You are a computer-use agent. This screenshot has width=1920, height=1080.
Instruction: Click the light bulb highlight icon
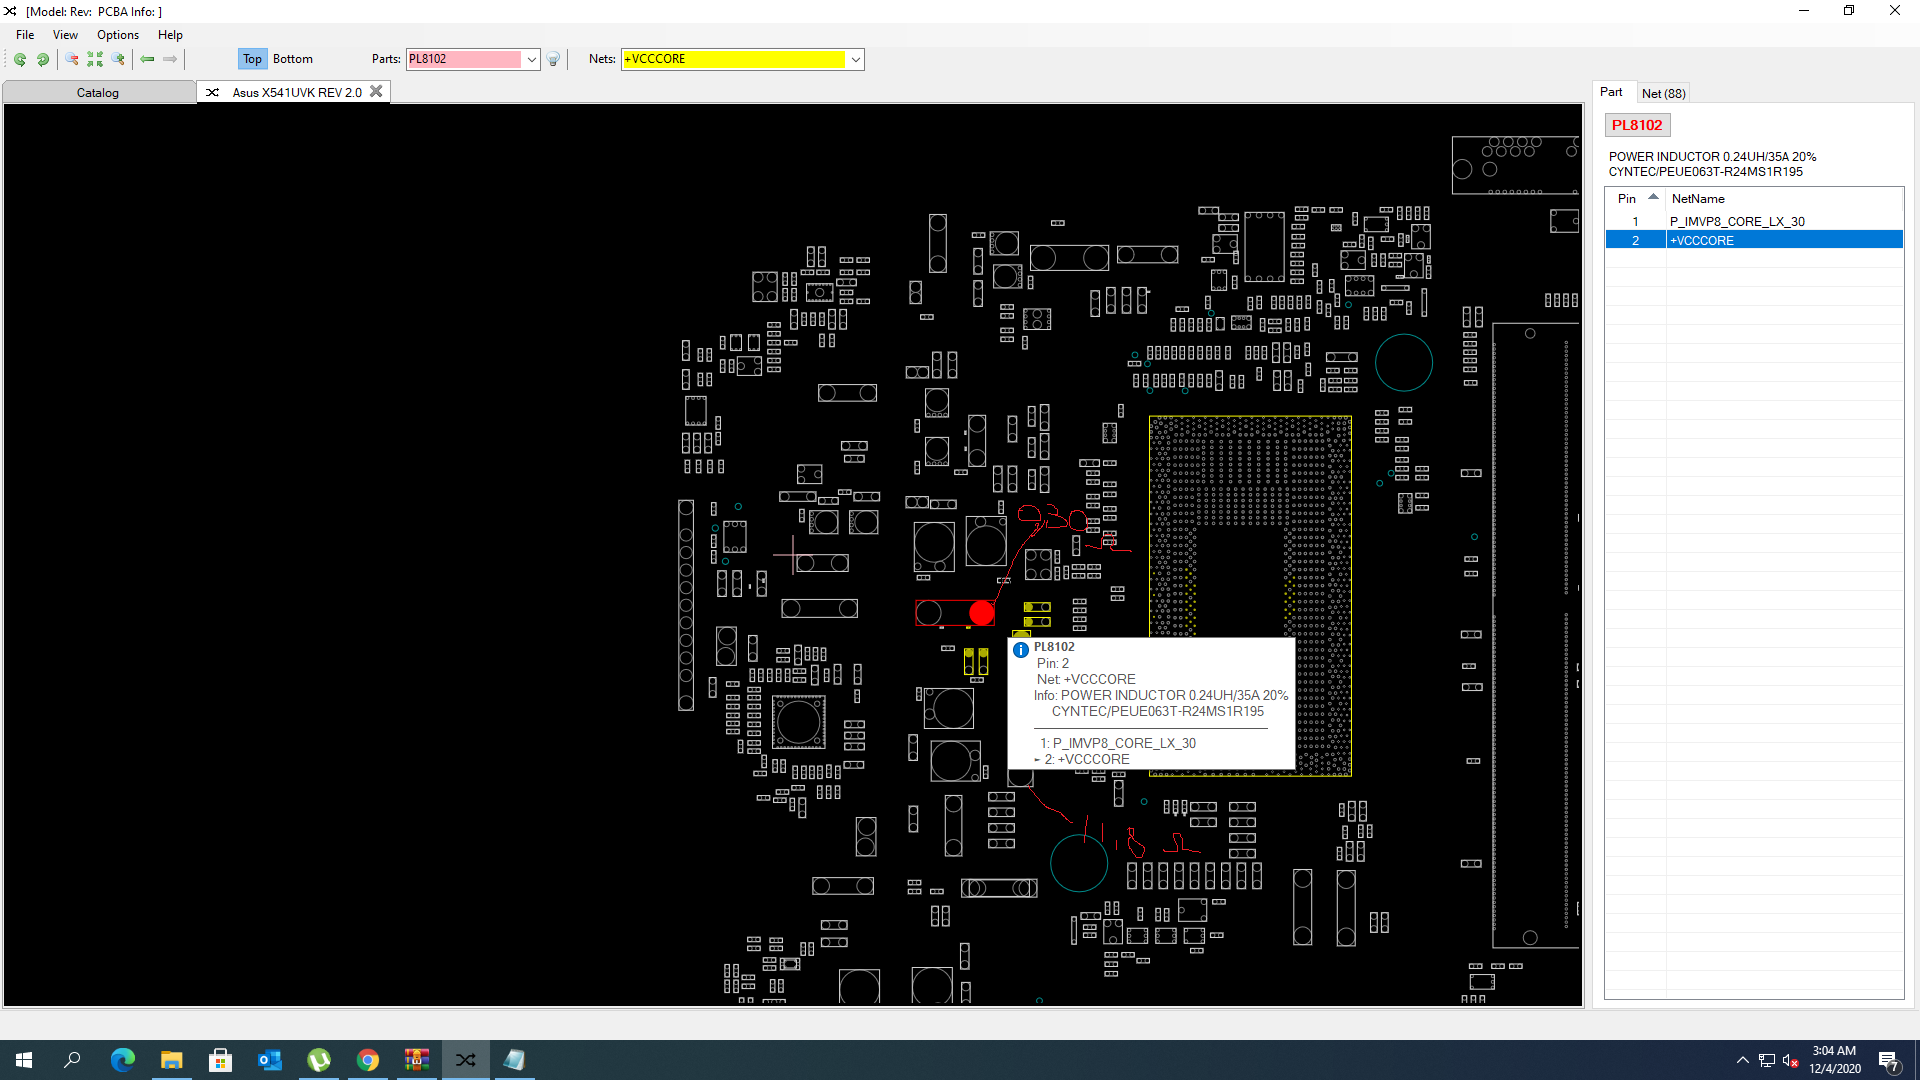coord(553,59)
